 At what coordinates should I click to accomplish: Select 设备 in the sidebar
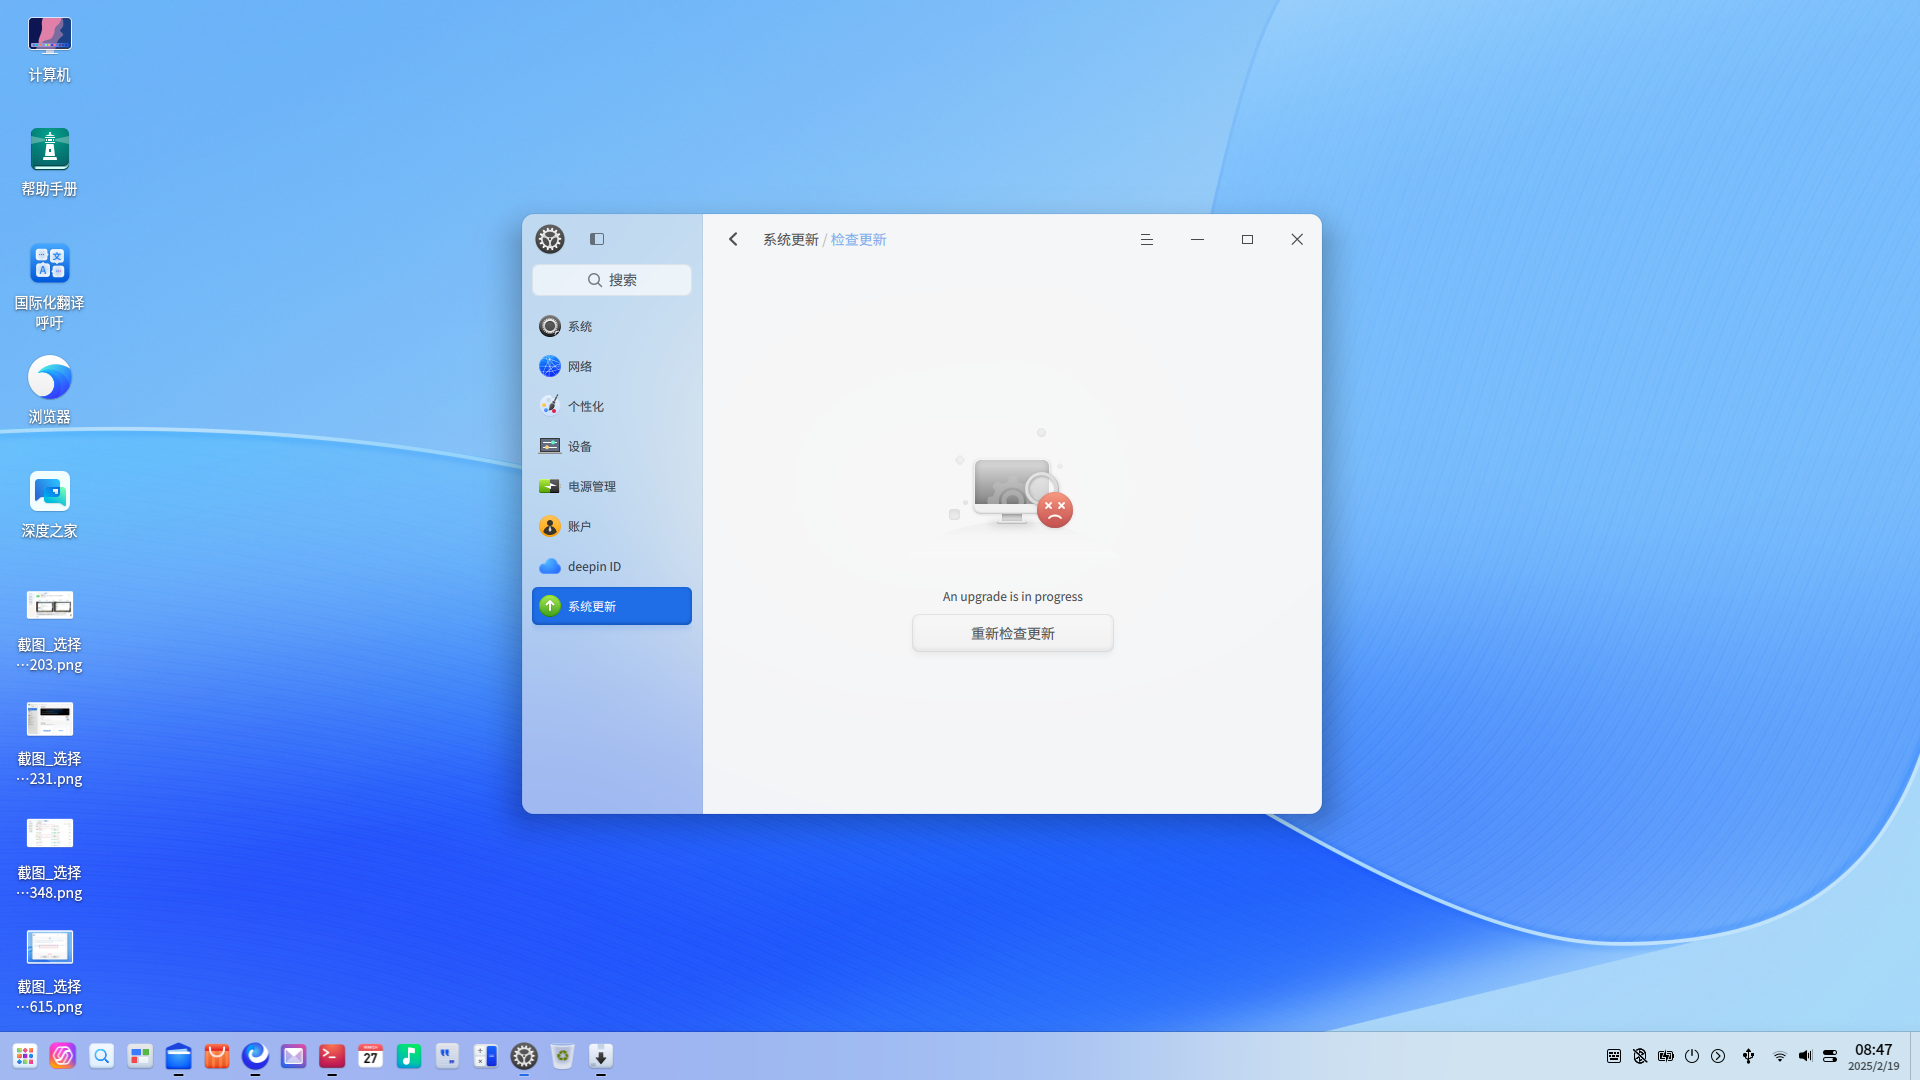pyautogui.click(x=612, y=446)
